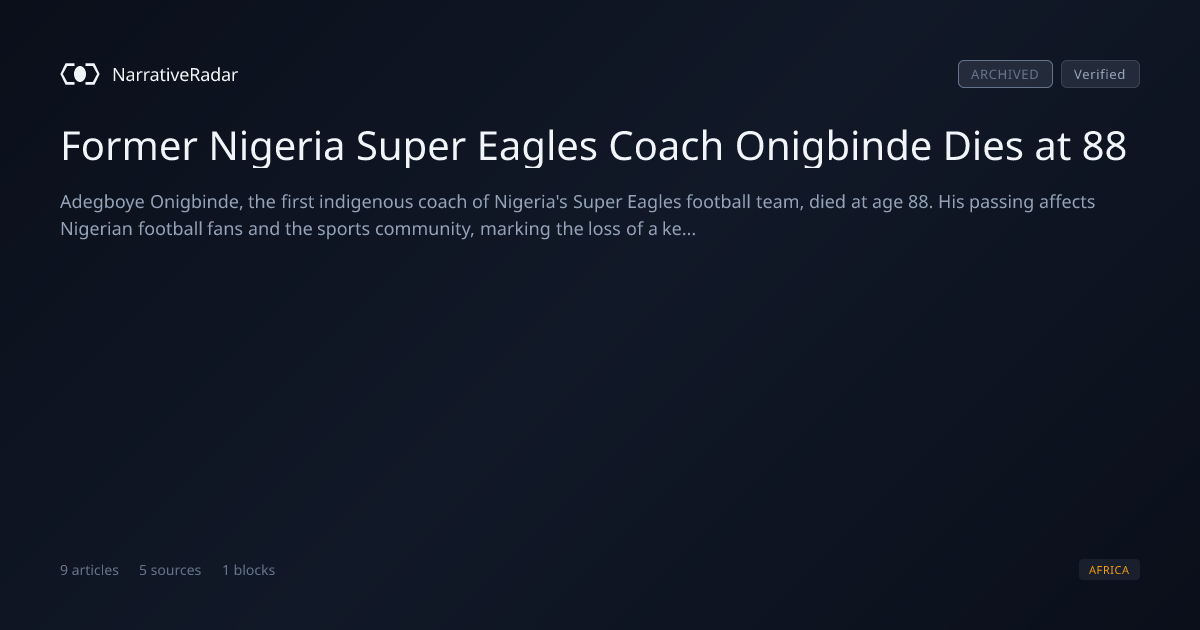Select the orange AFRICA region tag
Screen dimensions: 1200x630
tap(1109, 570)
